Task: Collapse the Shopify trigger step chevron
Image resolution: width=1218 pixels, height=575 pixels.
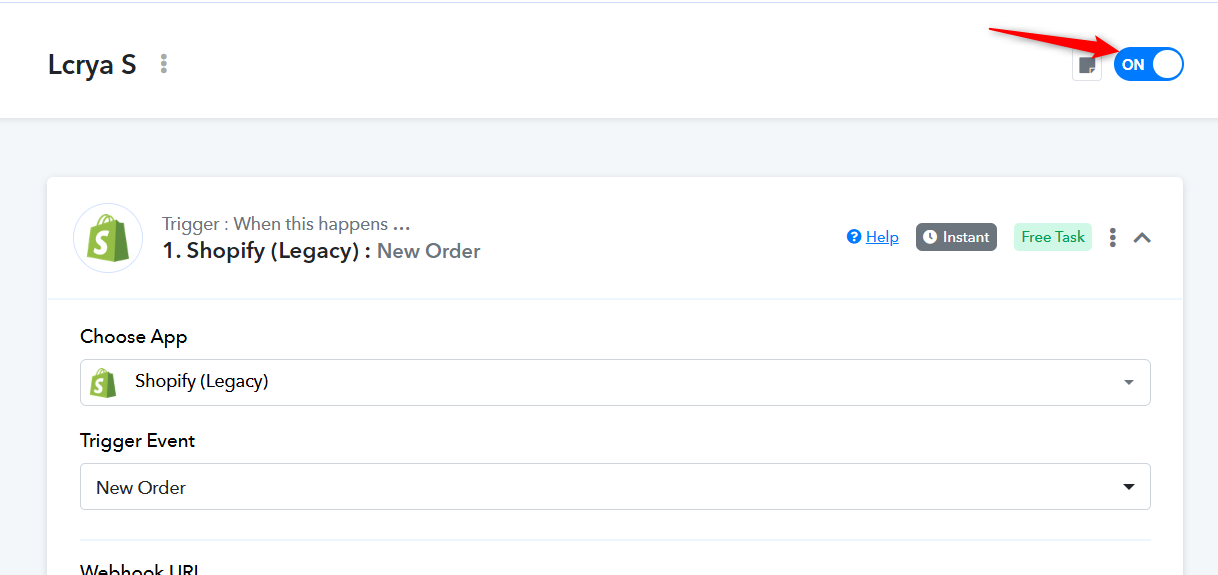Action: tap(1142, 238)
